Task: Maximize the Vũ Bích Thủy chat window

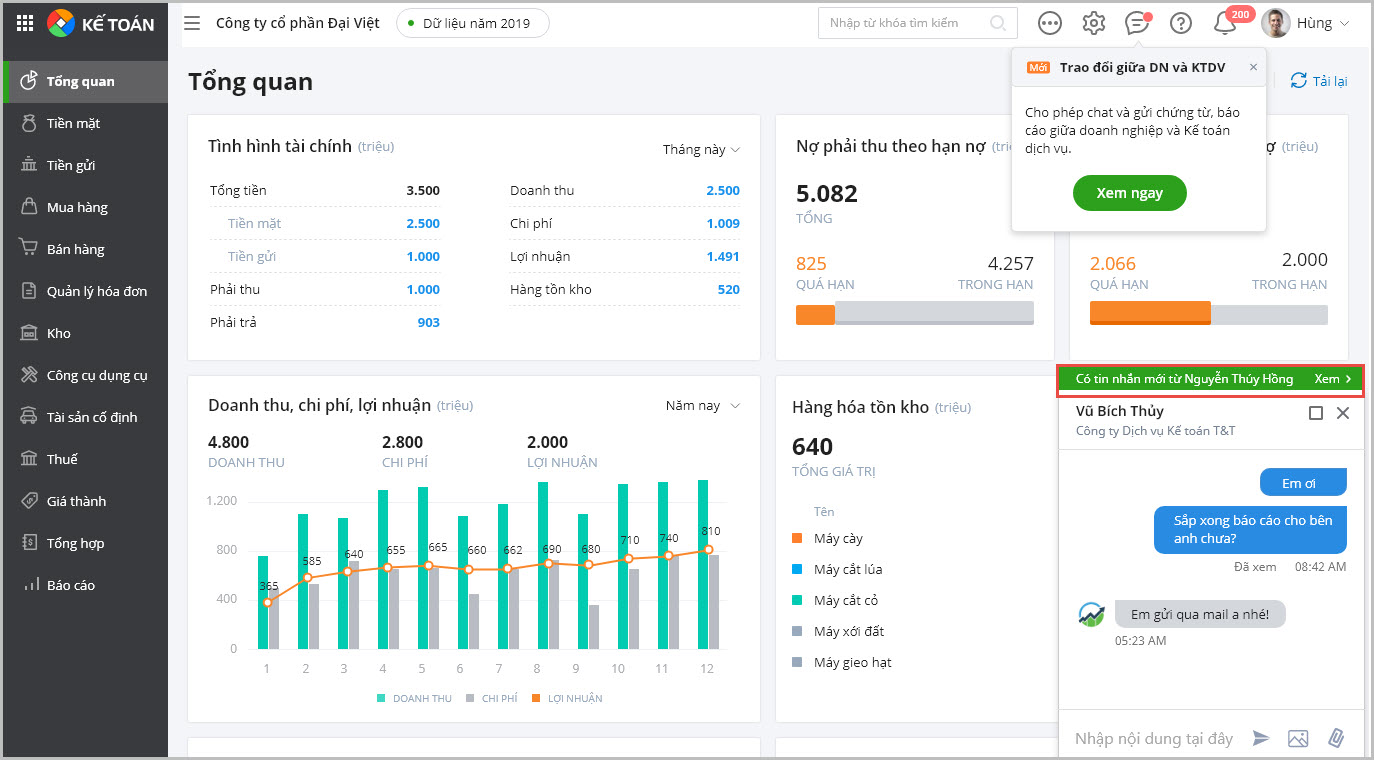Action: coord(1316,413)
